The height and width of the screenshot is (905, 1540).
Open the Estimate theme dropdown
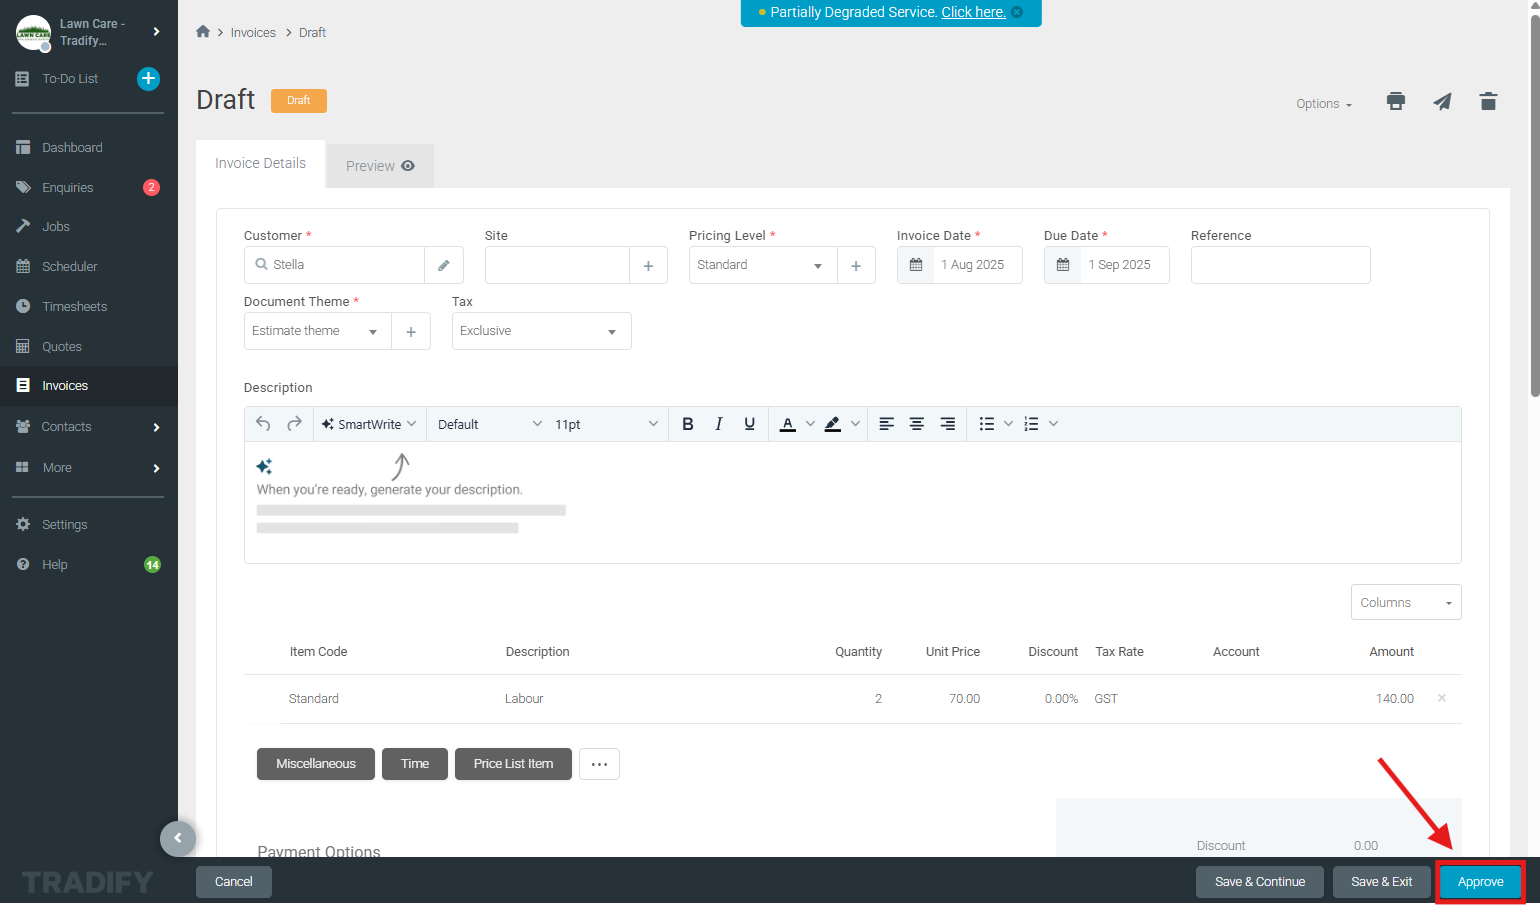(x=318, y=331)
